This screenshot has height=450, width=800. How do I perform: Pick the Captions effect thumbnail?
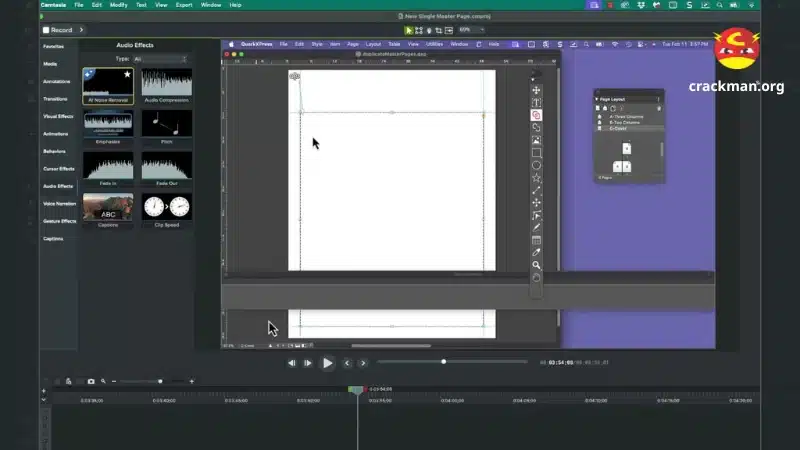click(108, 210)
